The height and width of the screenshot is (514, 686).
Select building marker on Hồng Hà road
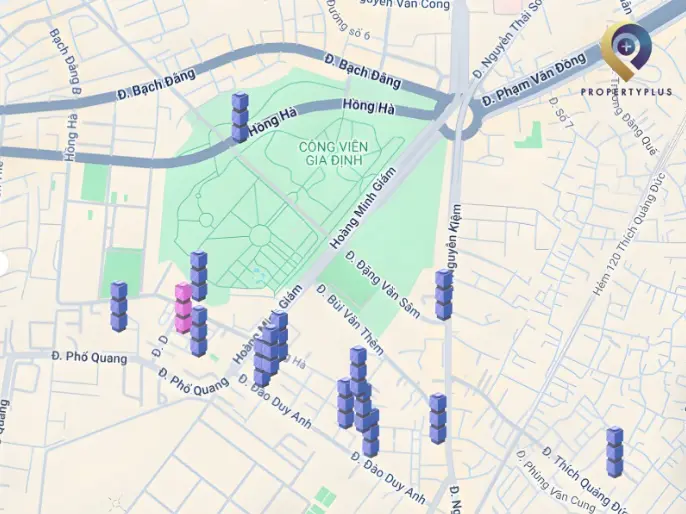[x=240, y=117]
